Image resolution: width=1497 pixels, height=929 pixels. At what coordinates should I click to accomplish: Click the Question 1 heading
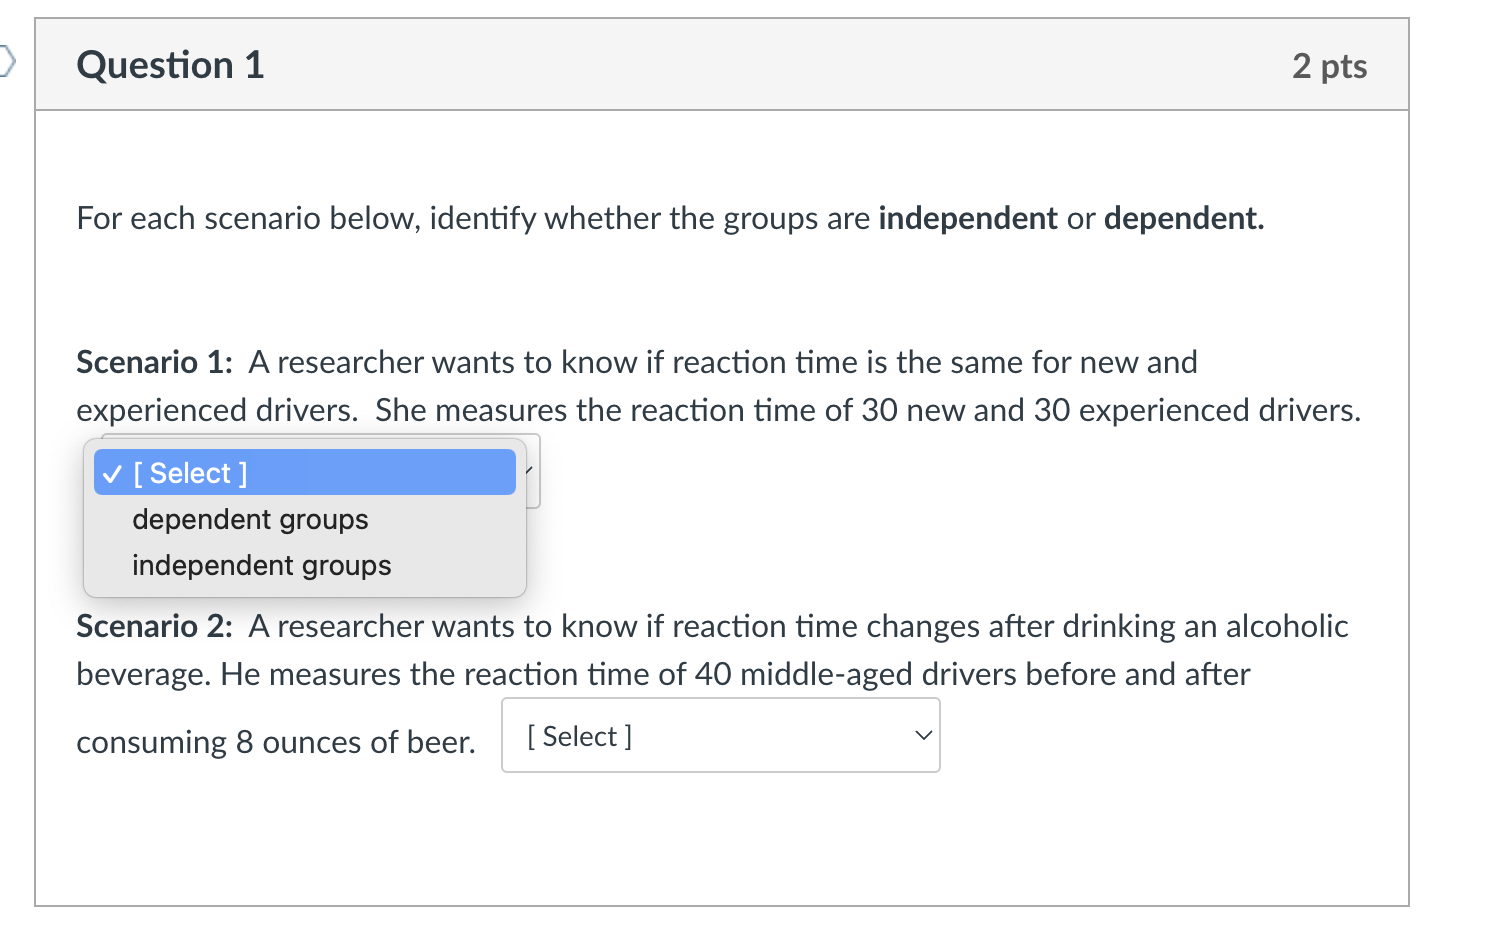(x=170, y=64)
